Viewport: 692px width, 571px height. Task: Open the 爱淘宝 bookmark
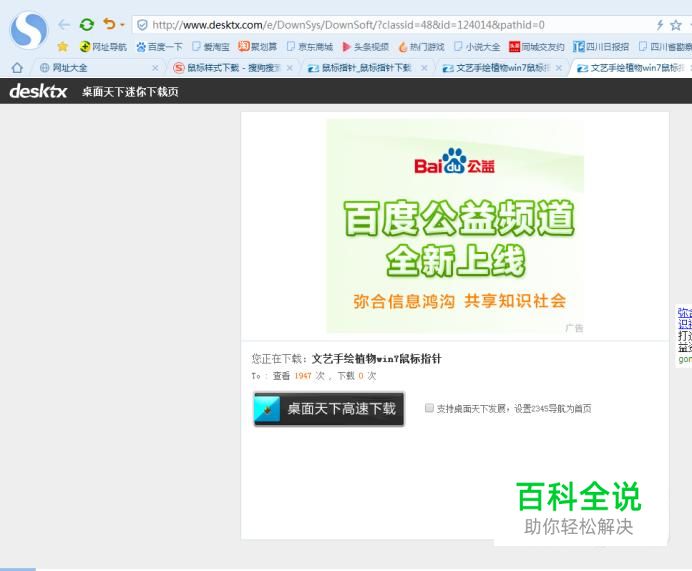pyautogui.click(x=211, y=47)
